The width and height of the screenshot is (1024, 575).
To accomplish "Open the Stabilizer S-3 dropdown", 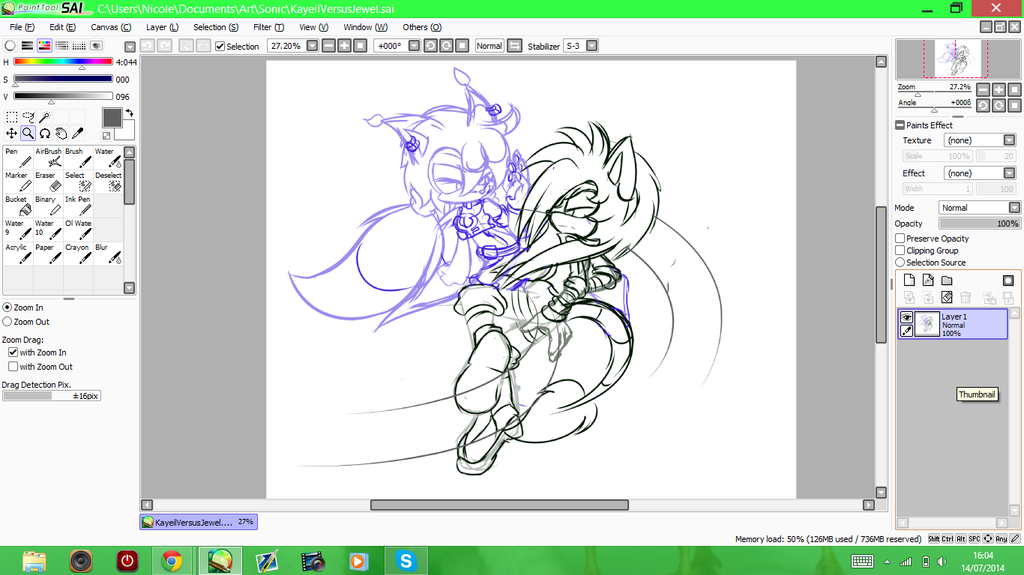I will (x=592, y=46).
